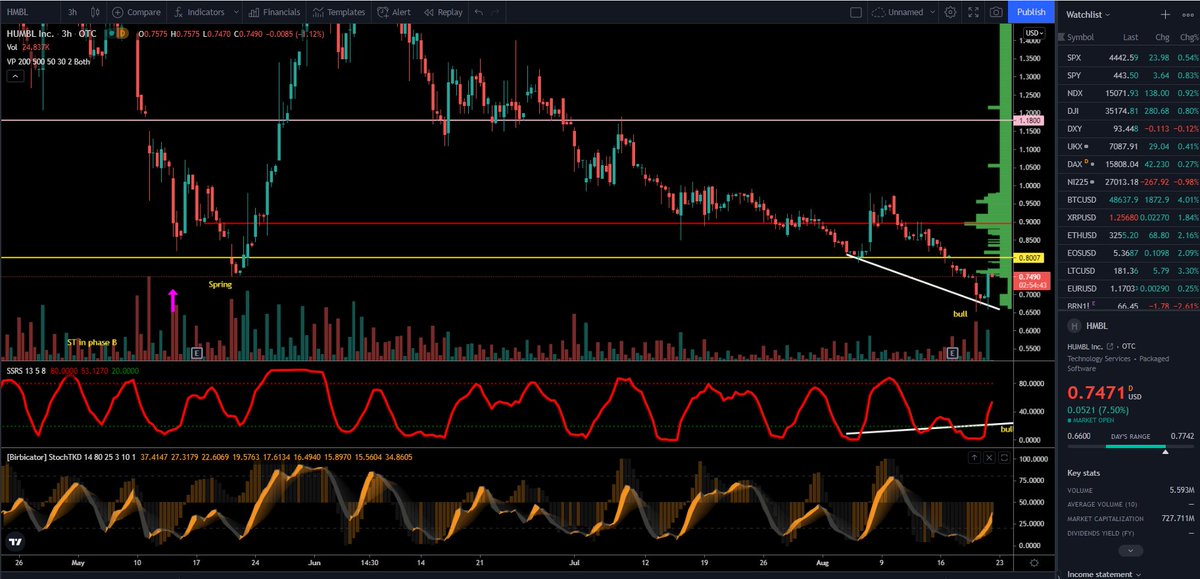Select the pink 1.1800 price label
Image resolution: width=1200 pixels, height=579 pixels.
[1028, 120]
